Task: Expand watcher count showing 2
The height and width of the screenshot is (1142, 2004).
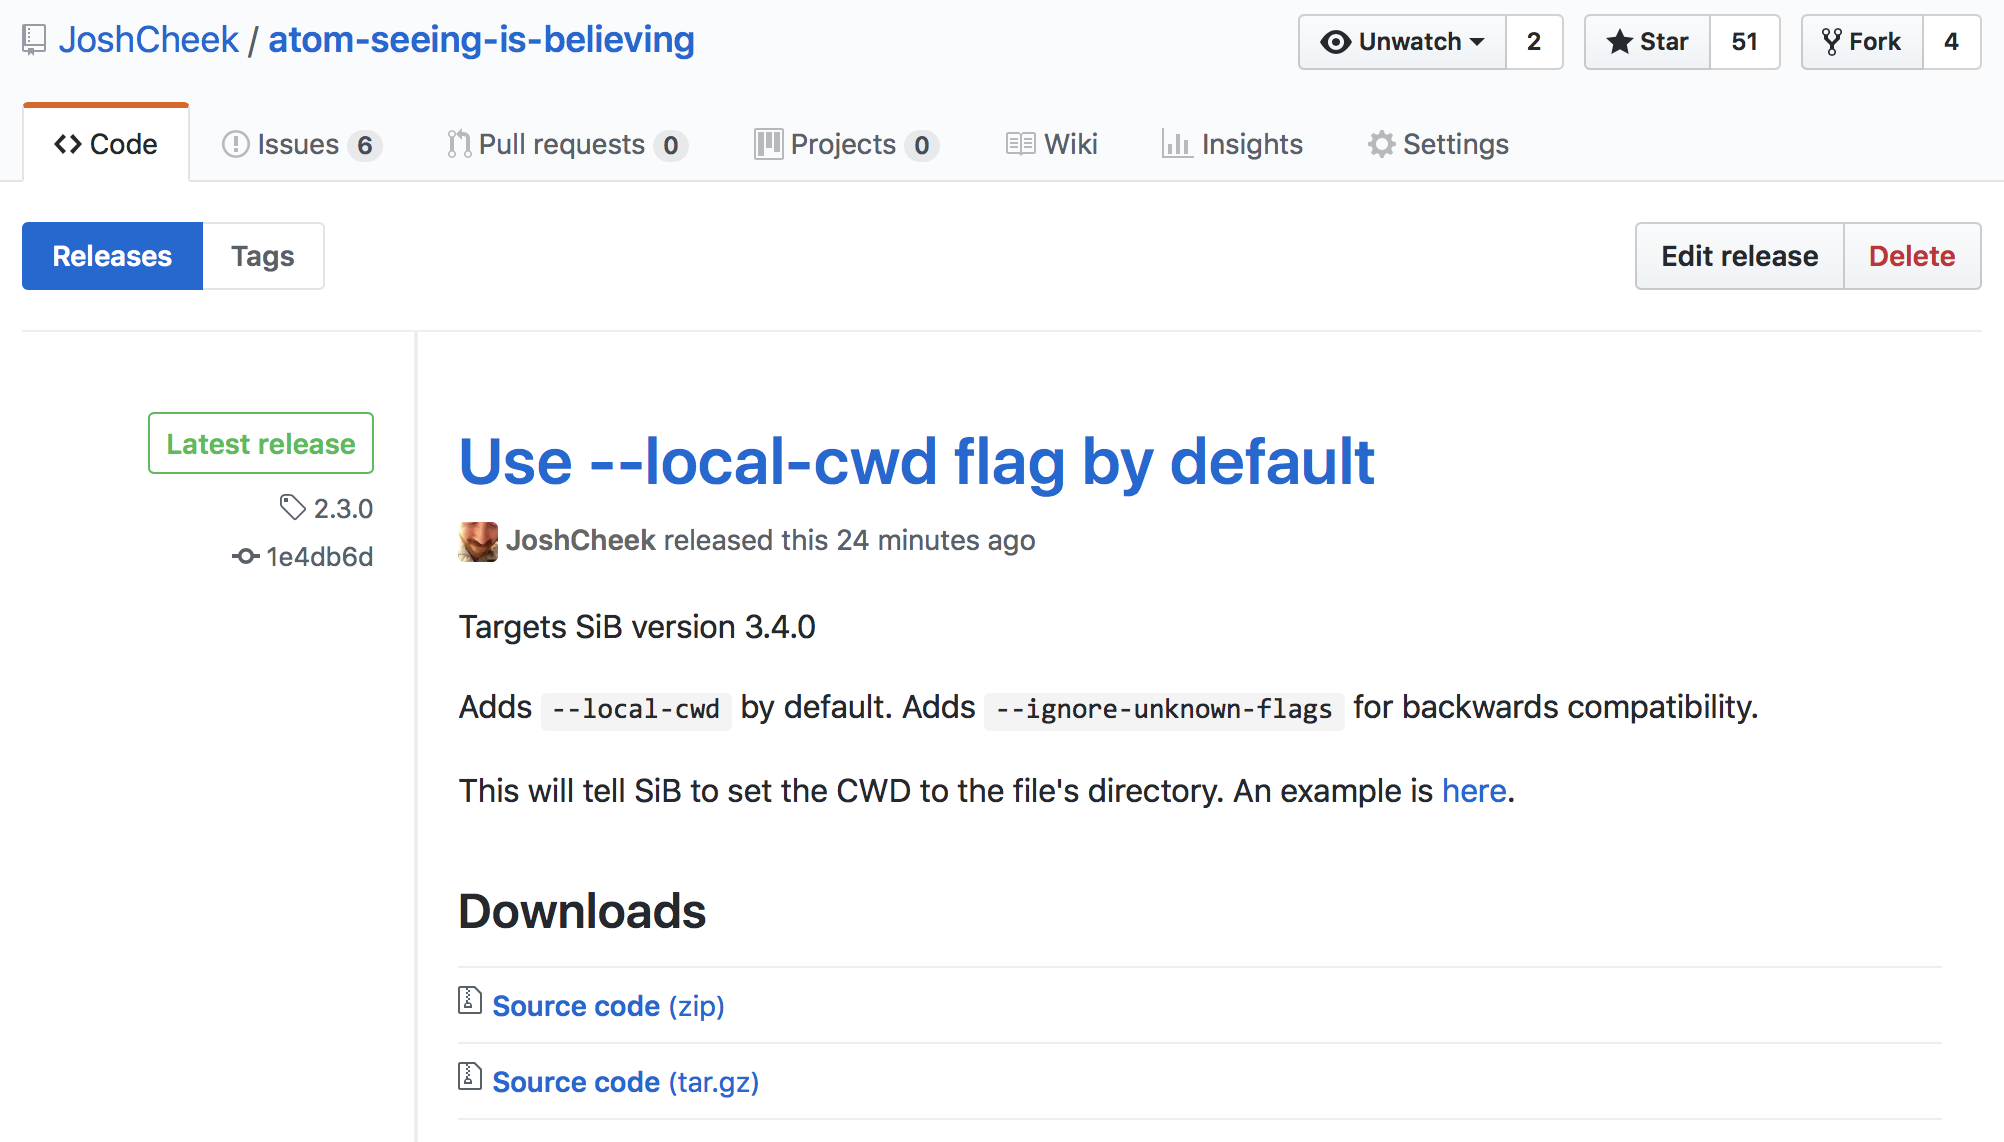Action: click(x=1534, y=42)
